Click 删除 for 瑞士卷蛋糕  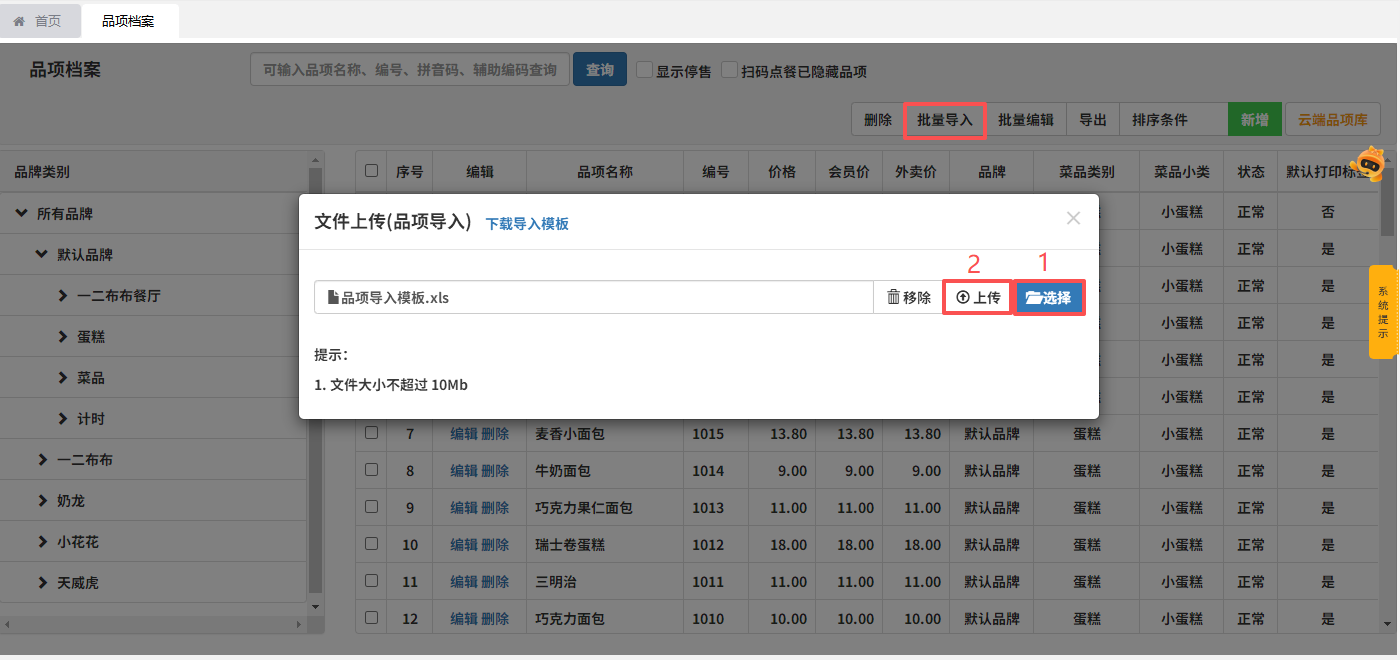(495, 545)
